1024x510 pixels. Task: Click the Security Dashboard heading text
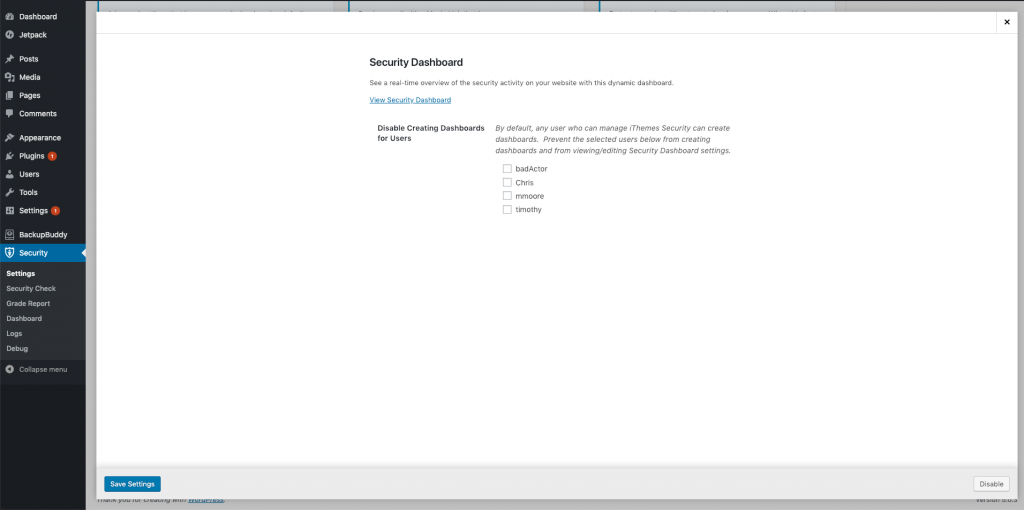click(x=416, y=63)
